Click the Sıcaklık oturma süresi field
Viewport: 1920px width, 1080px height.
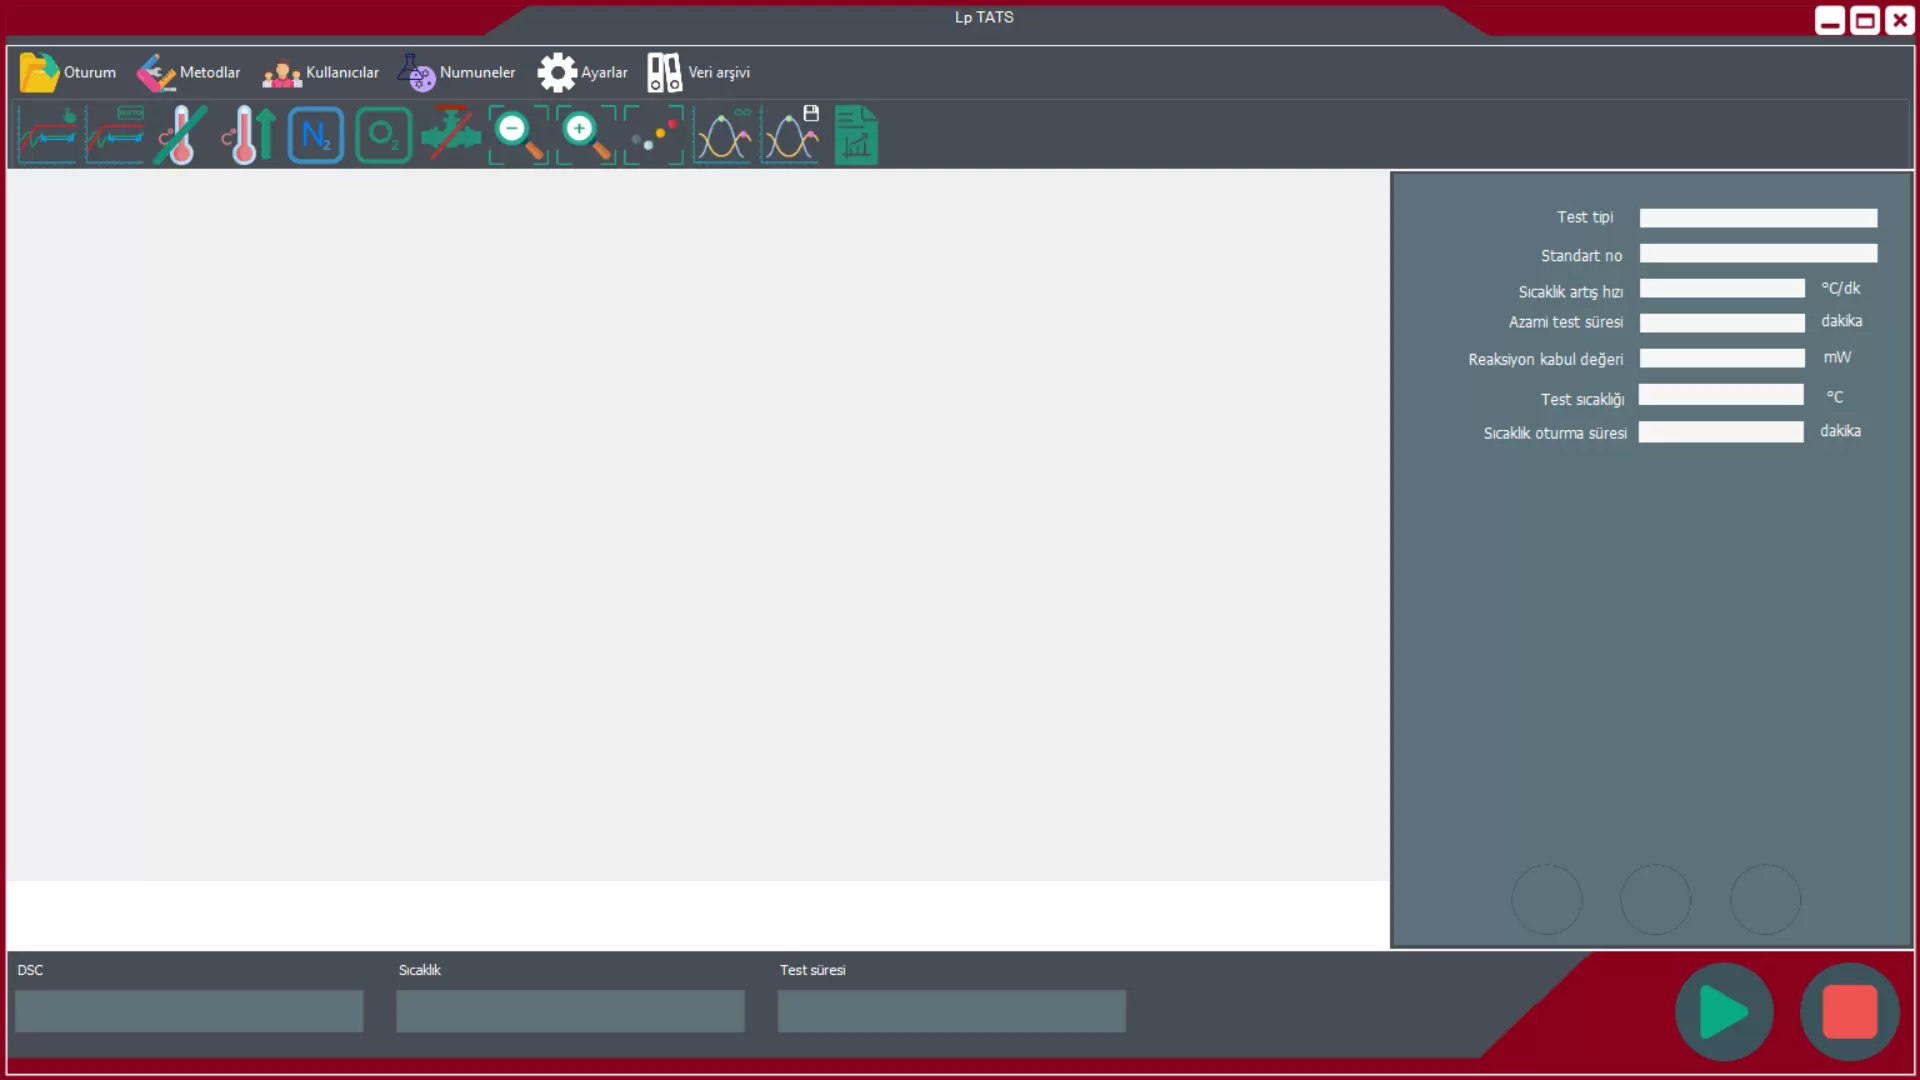tap(1721, 432)
